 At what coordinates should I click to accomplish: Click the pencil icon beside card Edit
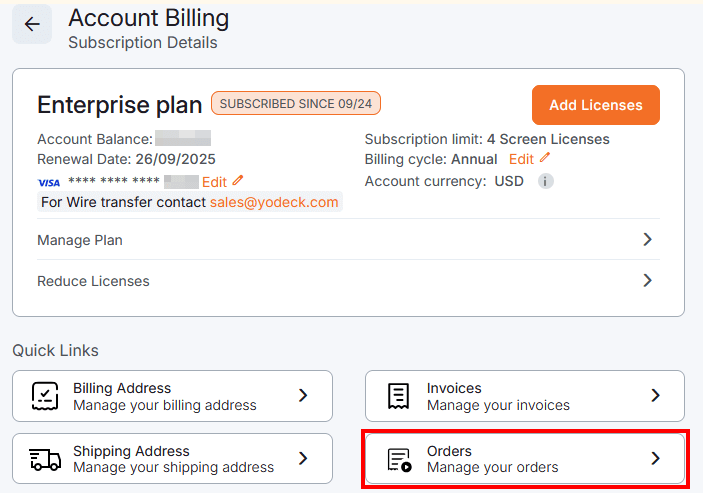(238, 181)
